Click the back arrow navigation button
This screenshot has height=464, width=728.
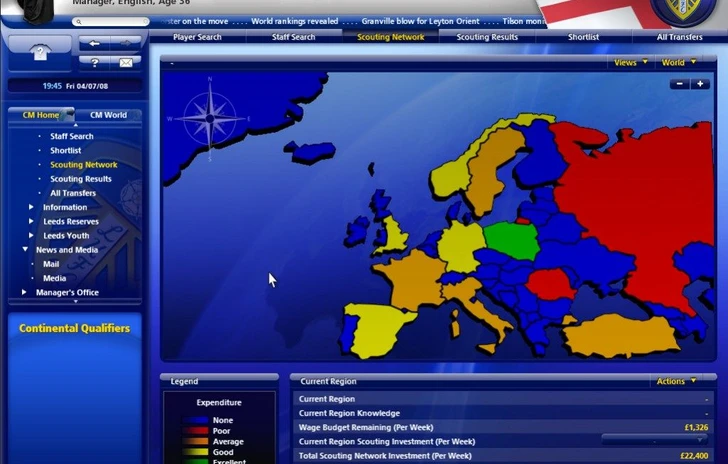click(x=95, y=44)
